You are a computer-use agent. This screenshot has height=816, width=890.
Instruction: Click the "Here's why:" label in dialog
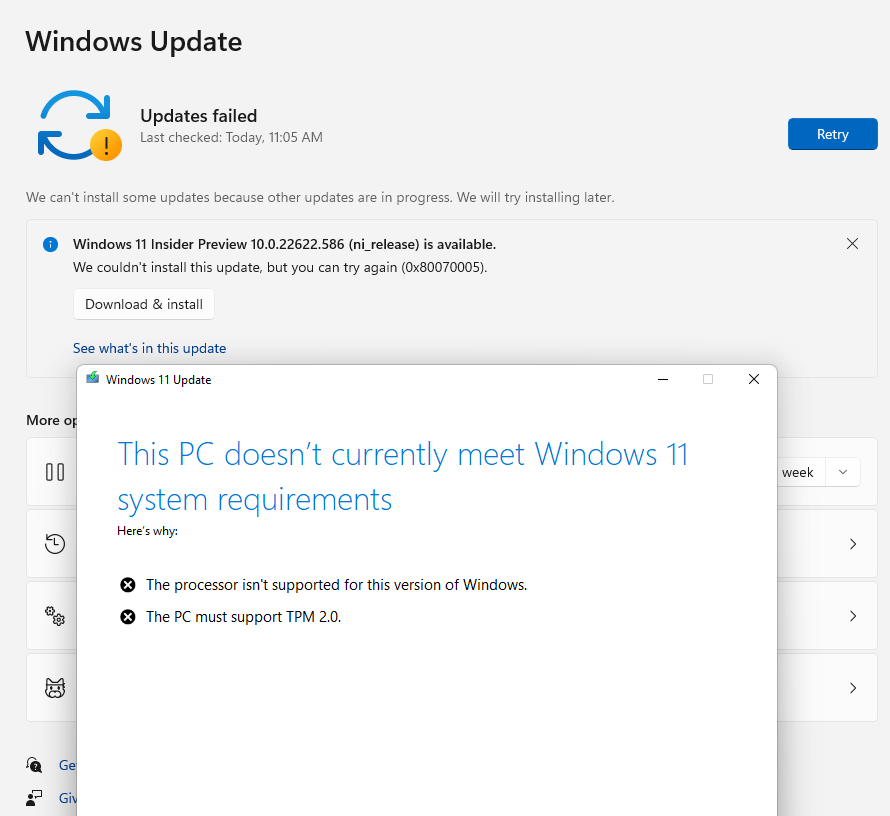(x=148, y=531)
